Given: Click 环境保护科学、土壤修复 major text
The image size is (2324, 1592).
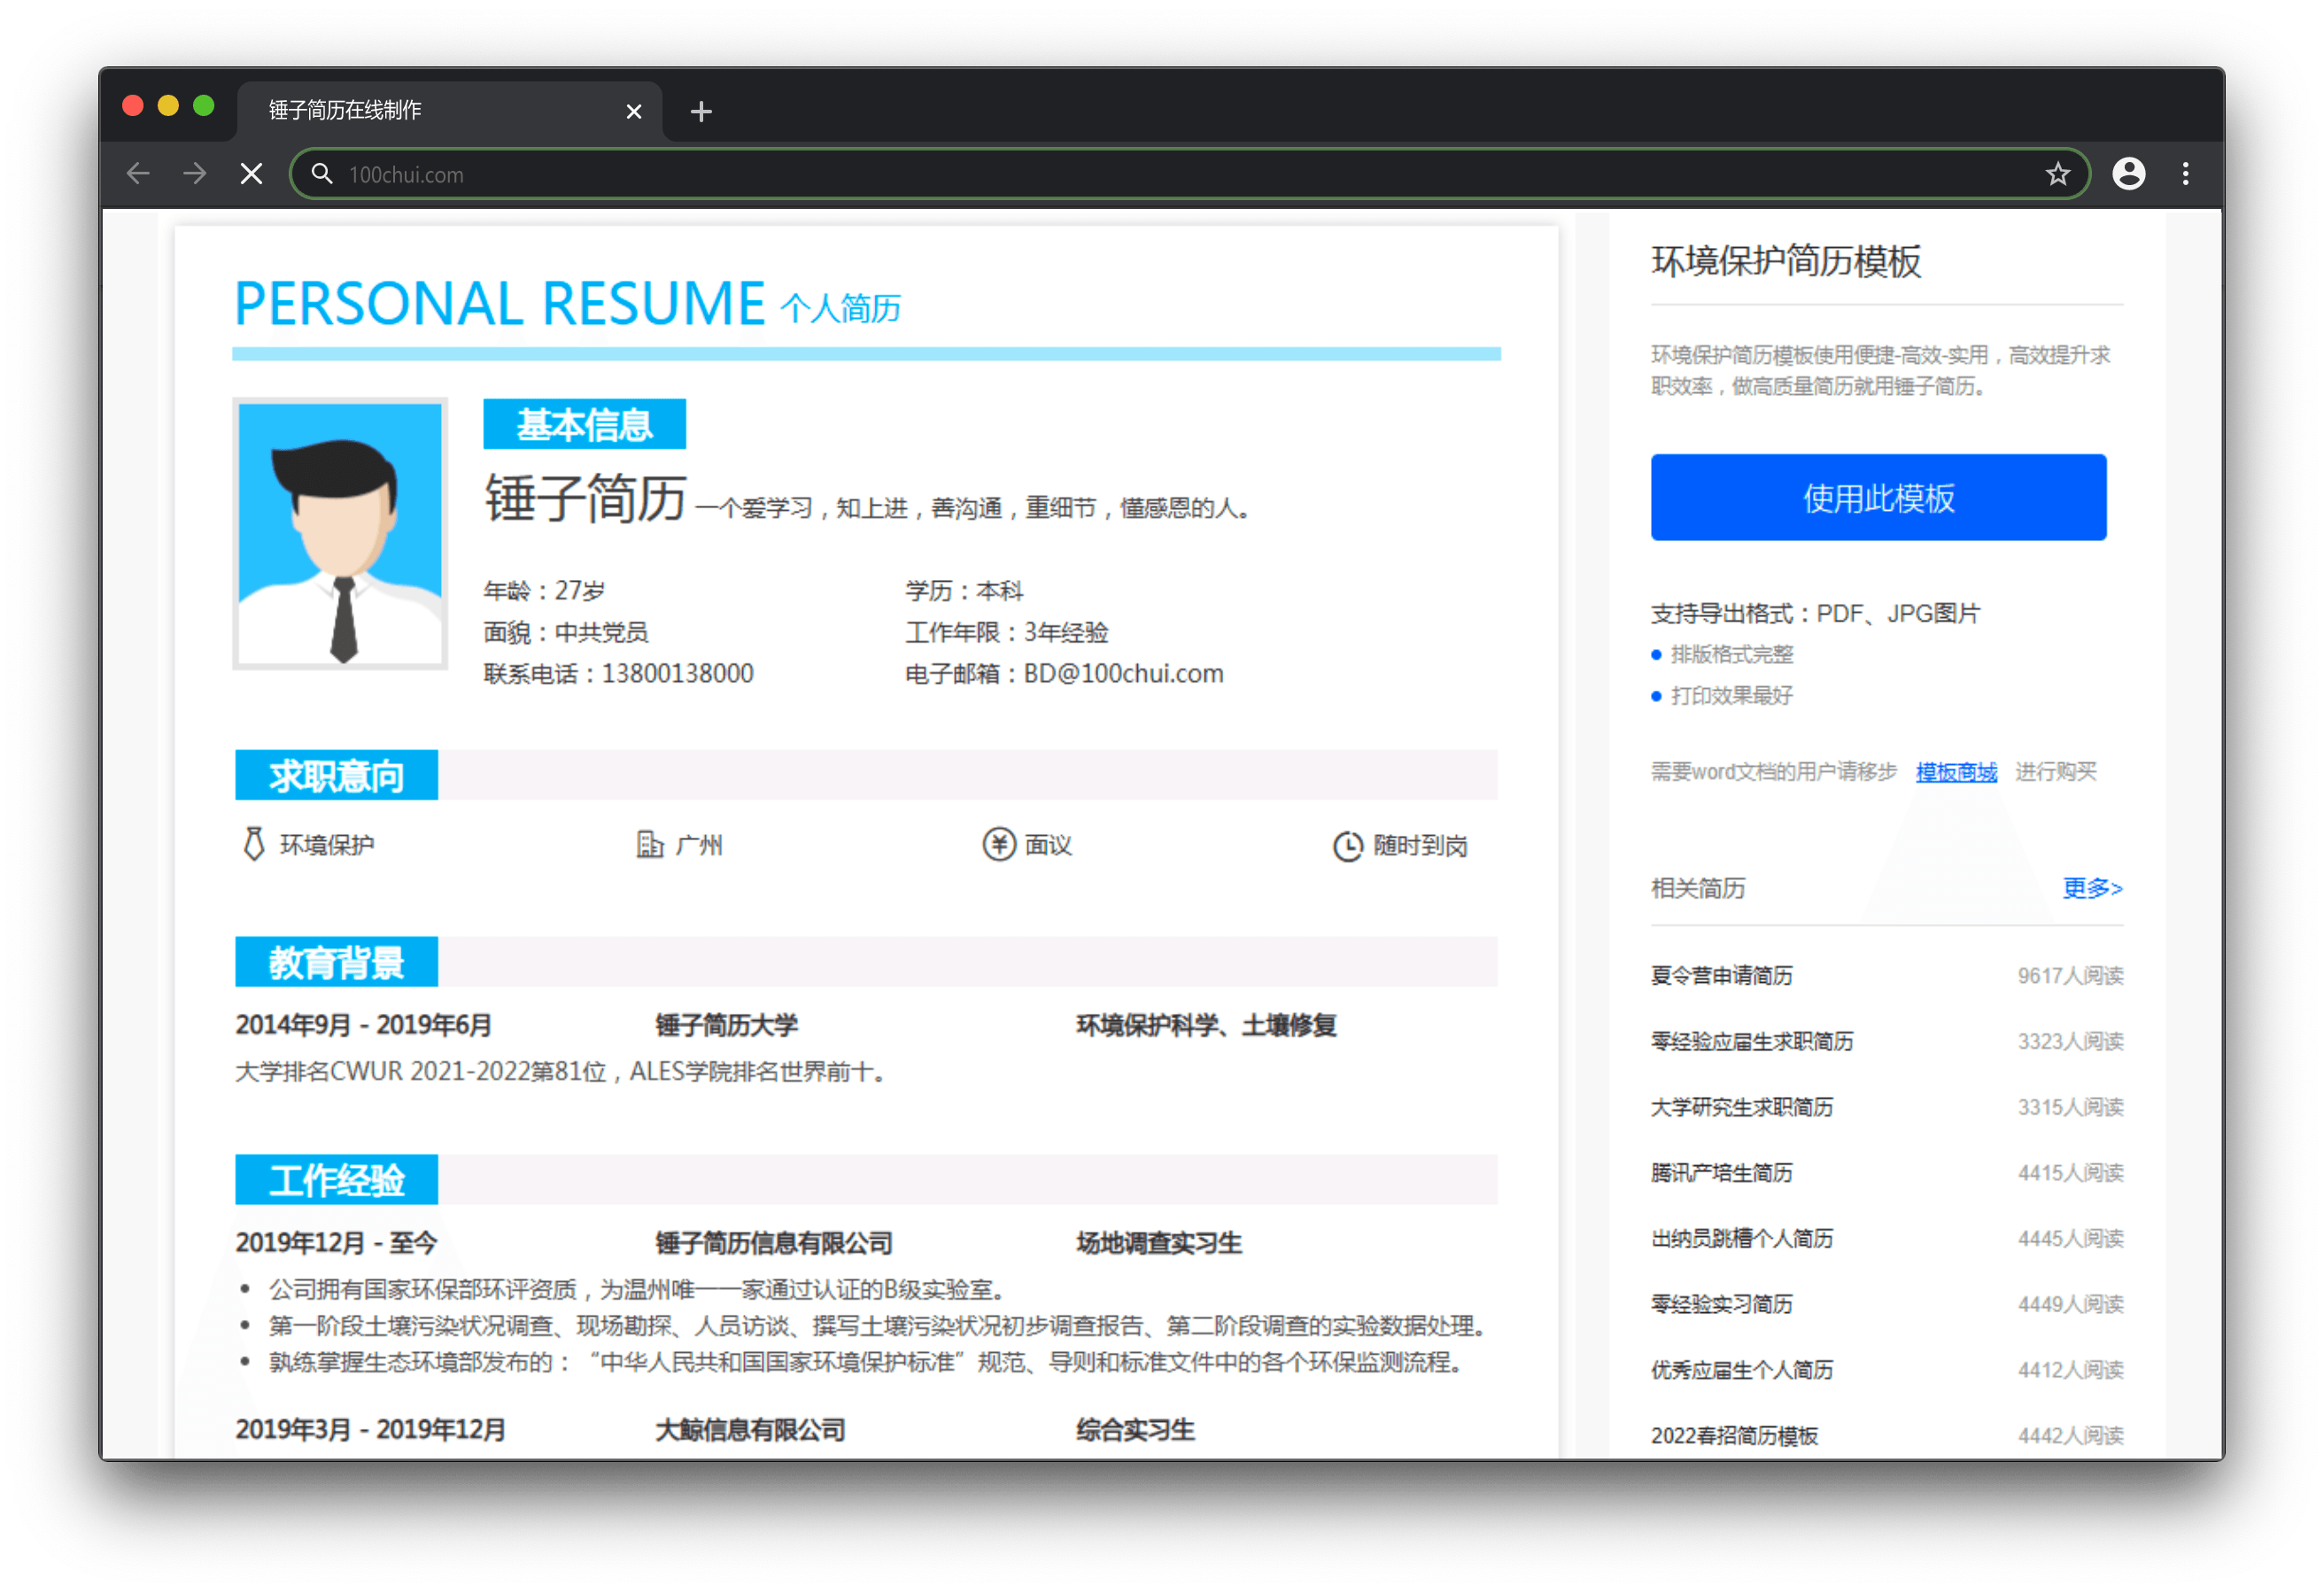Looking at the screenshot, I should click(x=1206, y=1024).
